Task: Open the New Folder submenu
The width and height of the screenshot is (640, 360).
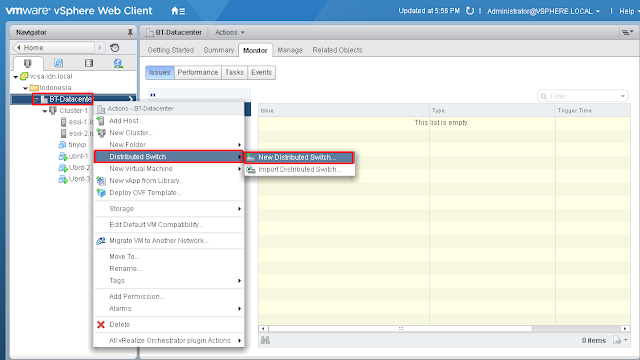Action: pos(169,144)
